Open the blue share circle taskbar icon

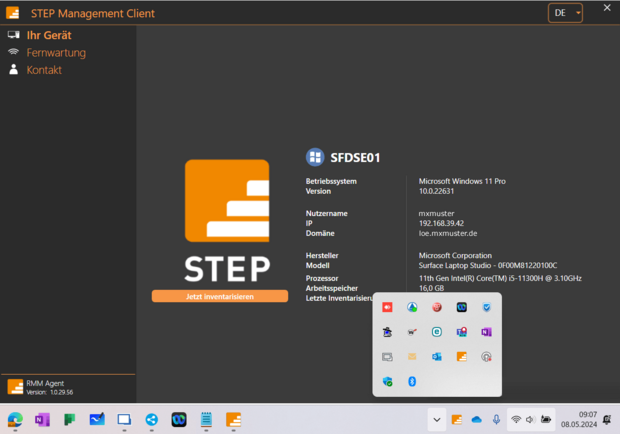coord(151,419)
